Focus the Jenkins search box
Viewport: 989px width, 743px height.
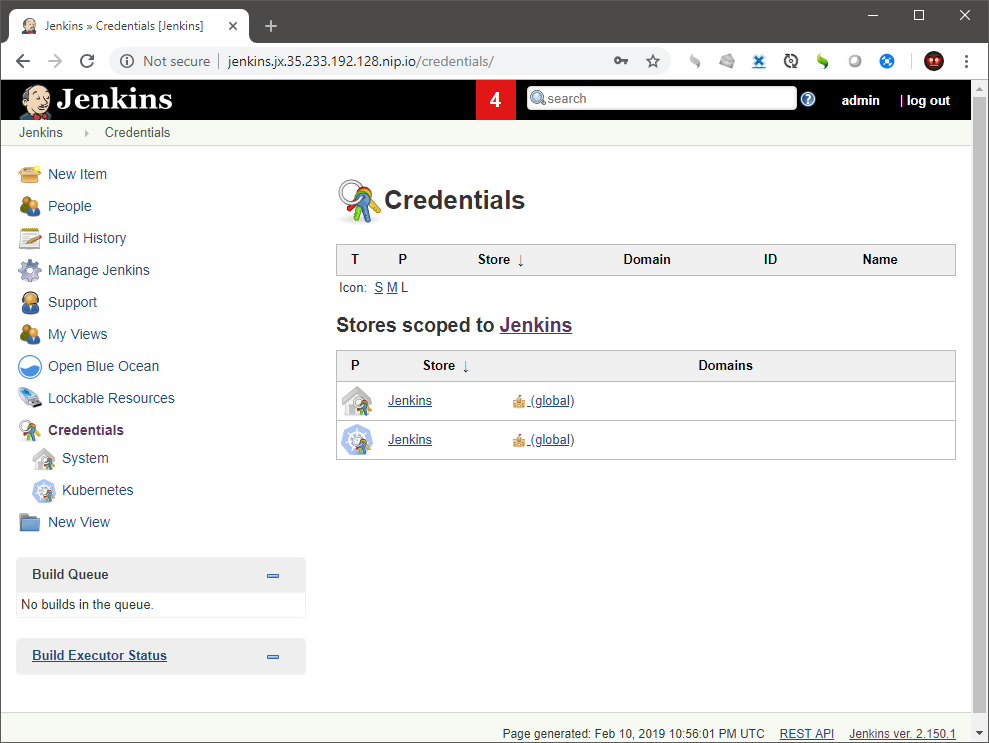tap(662, 98)
